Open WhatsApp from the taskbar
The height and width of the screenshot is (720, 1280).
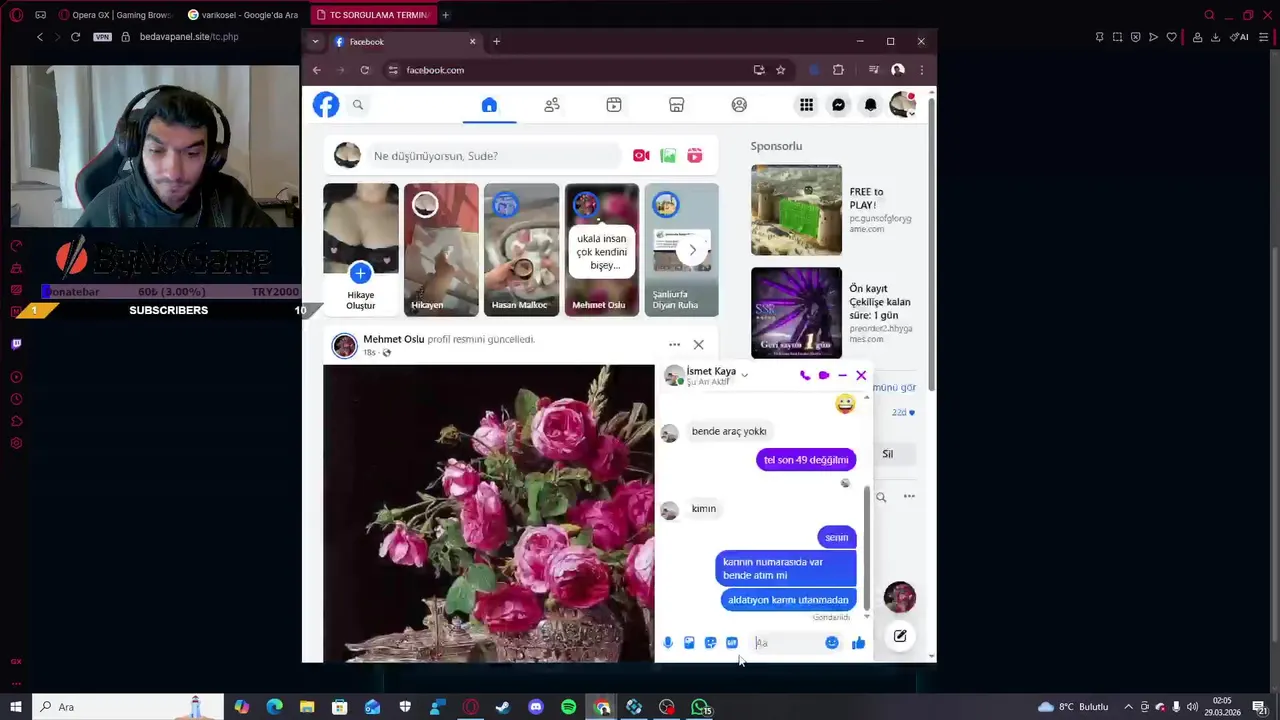pyautogui.click(x=700, y=707)
